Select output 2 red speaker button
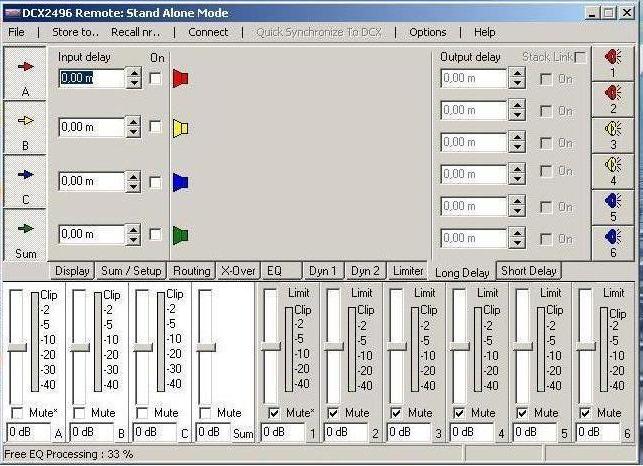The width and height of the screenshot is (643, 466). point(613,100)
